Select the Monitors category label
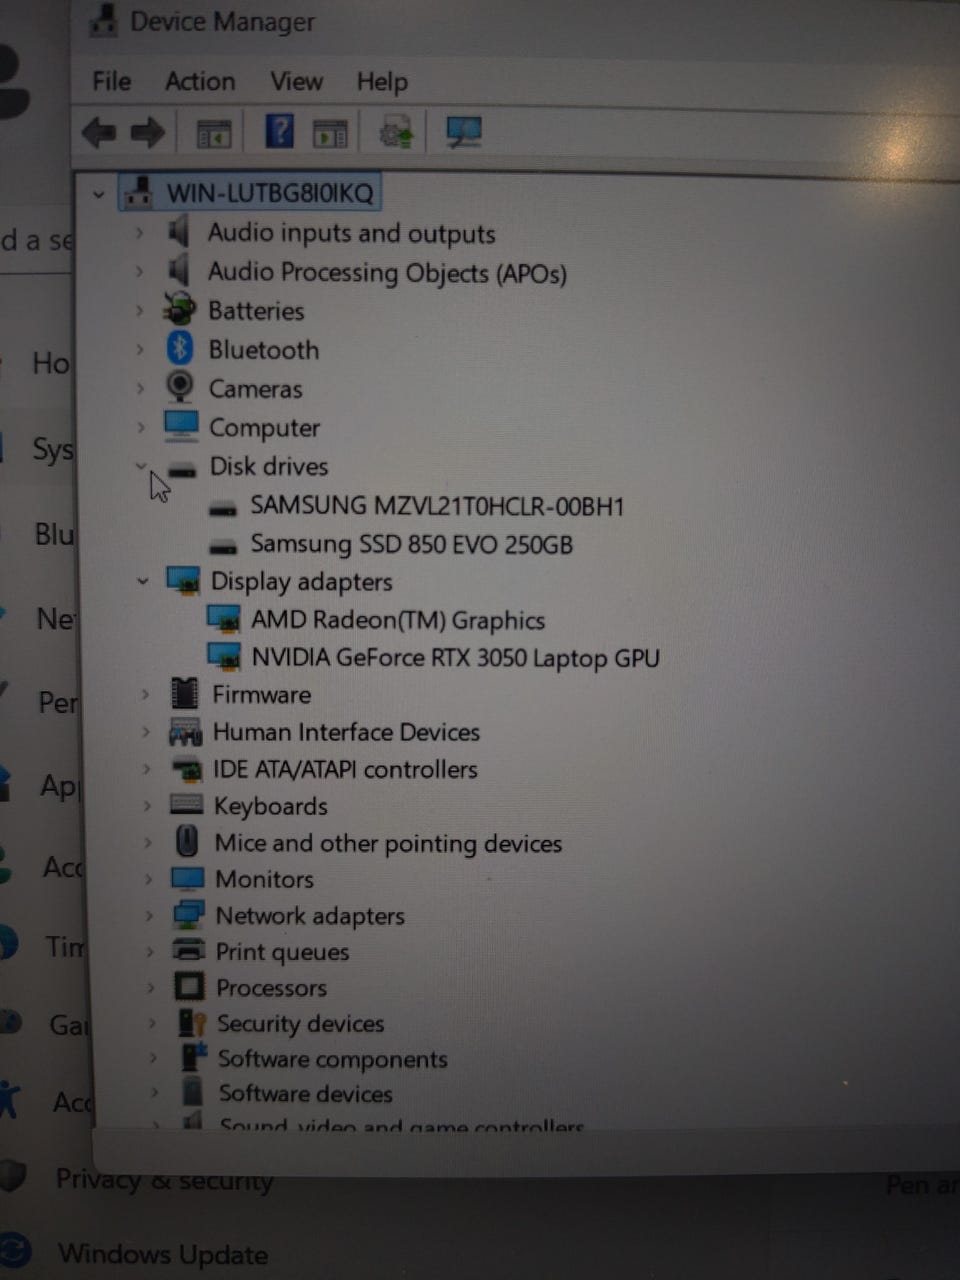This screenshot has width=960, height=1280. click(x=264, y=879)
